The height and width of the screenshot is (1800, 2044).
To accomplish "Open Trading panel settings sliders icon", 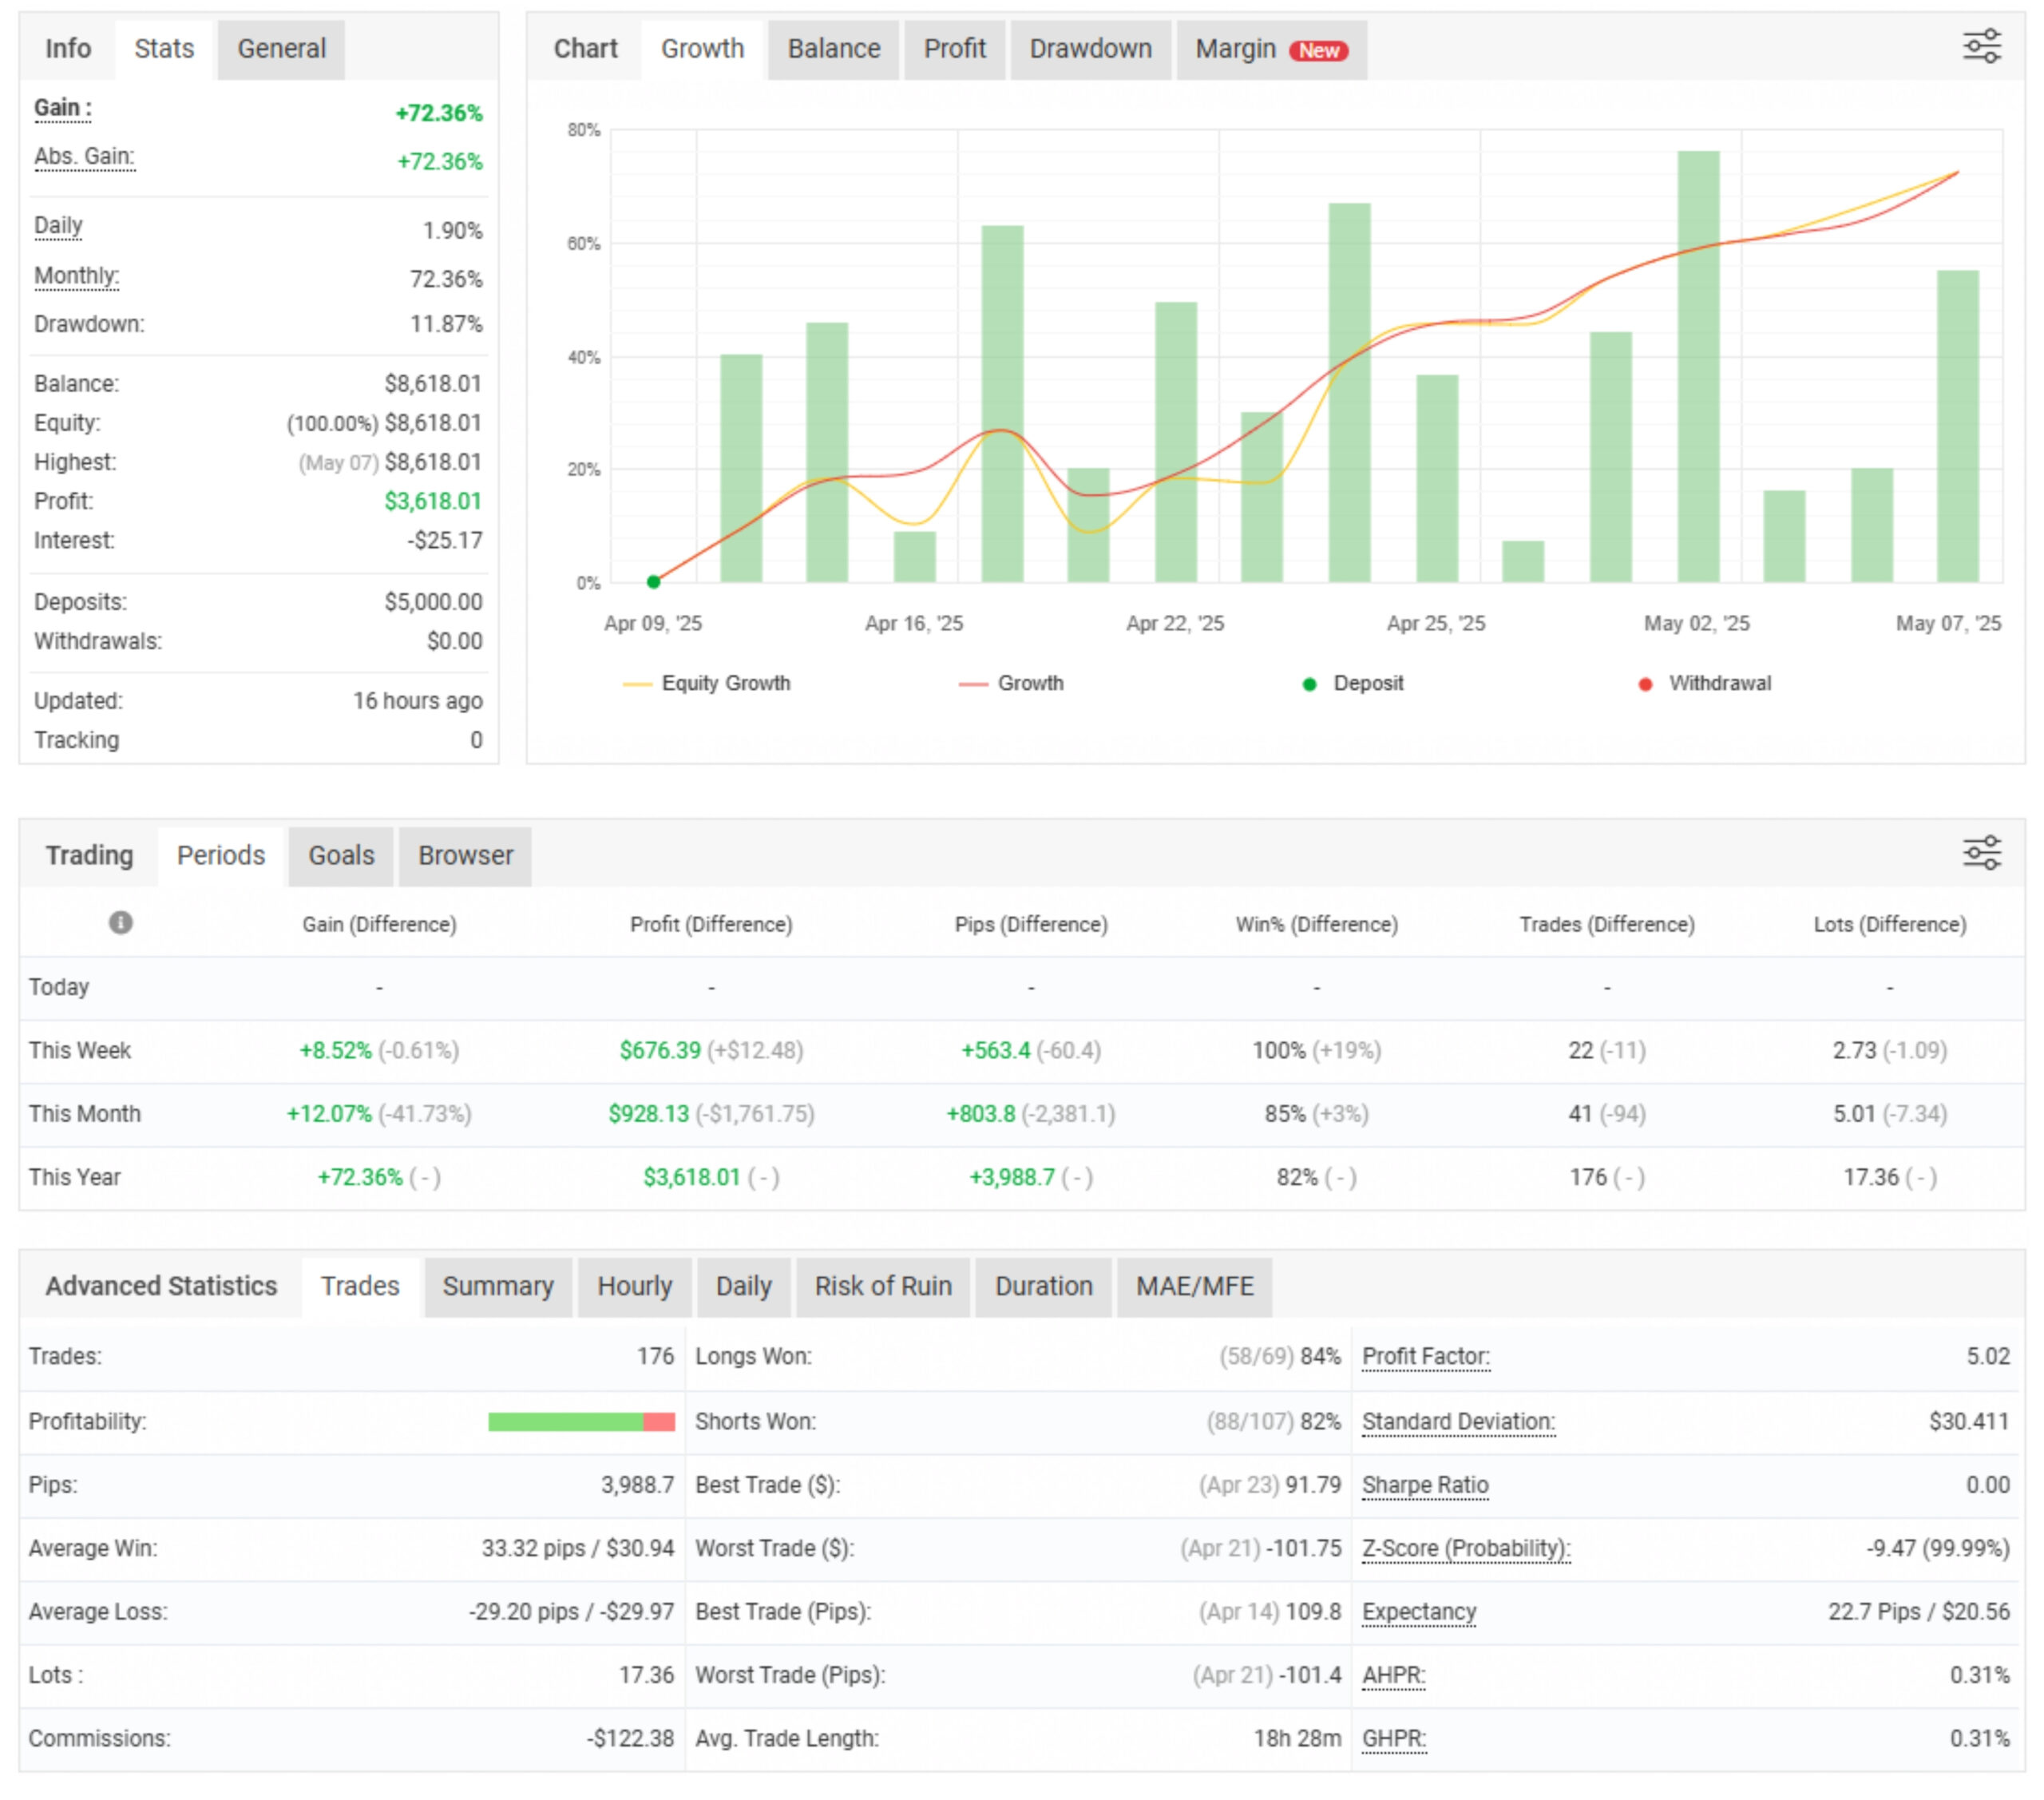I will (x=1981, y=853).
